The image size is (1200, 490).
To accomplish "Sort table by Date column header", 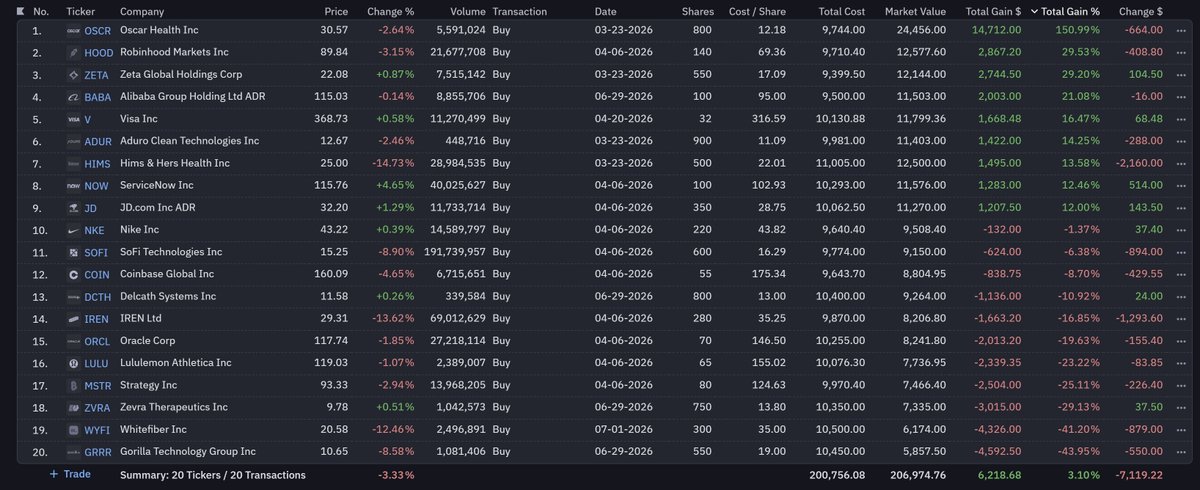I will 606,11.
